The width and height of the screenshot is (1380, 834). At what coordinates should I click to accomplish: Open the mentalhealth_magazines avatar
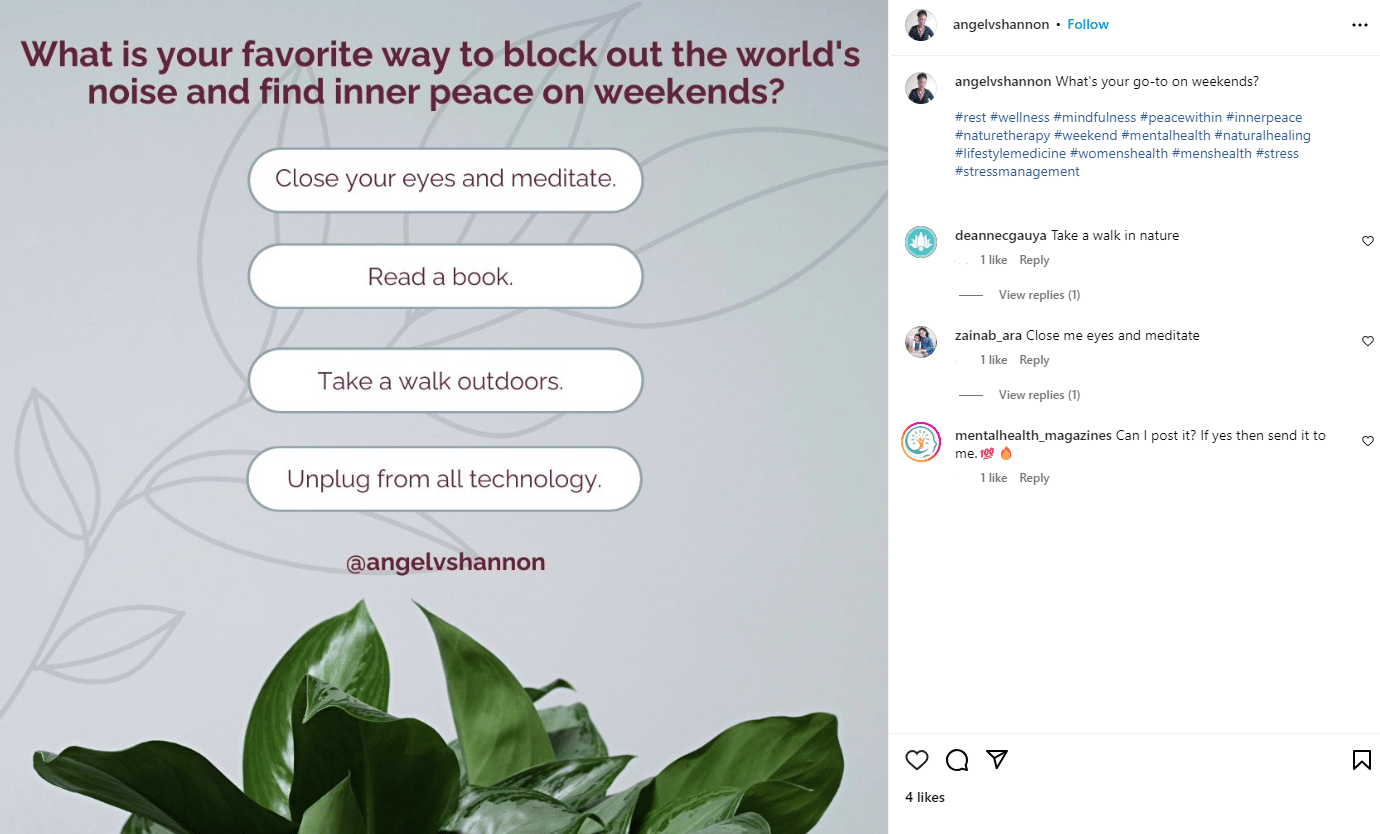[x=920, y=442]
